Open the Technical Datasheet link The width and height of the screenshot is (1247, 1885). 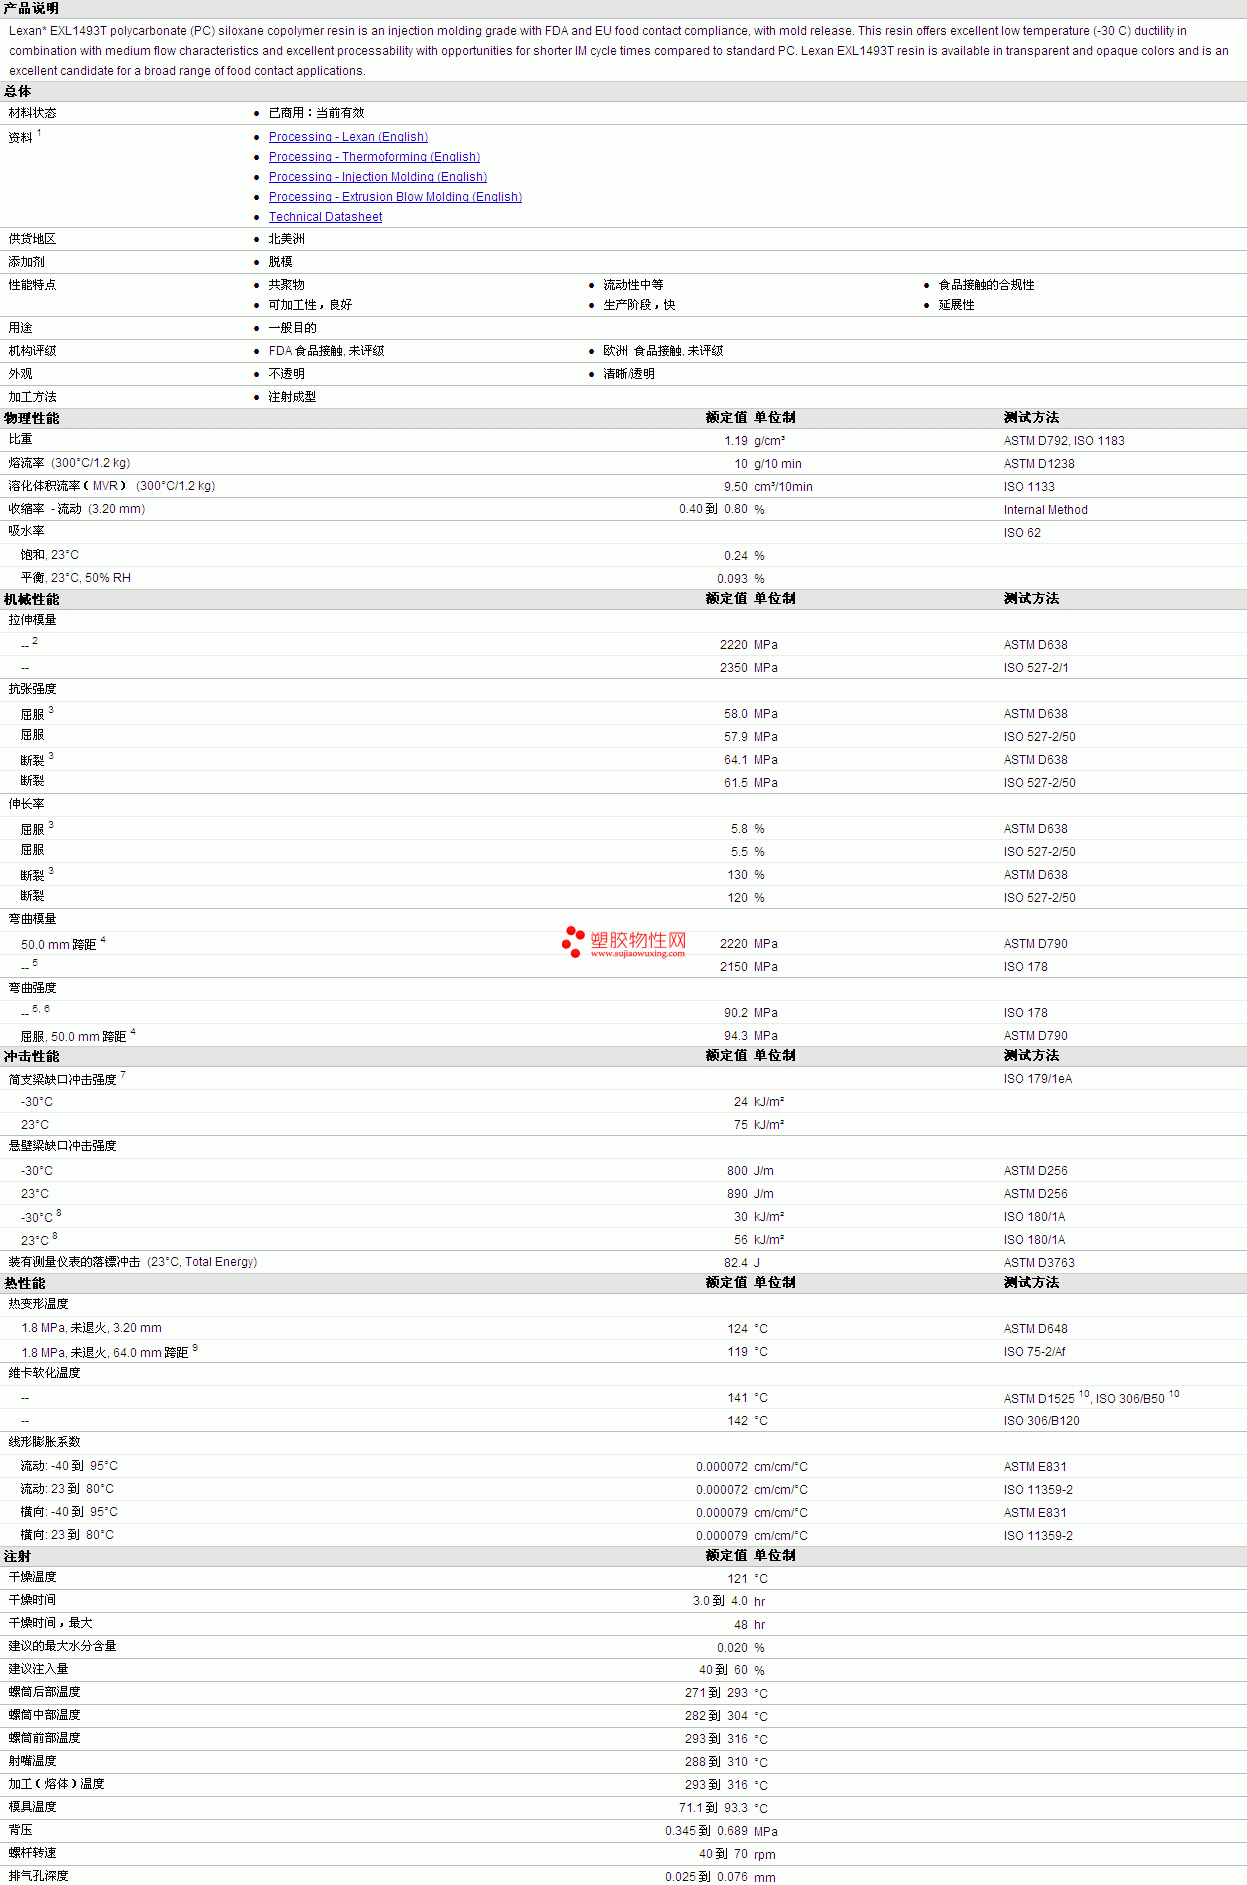(x=325, y=217)
